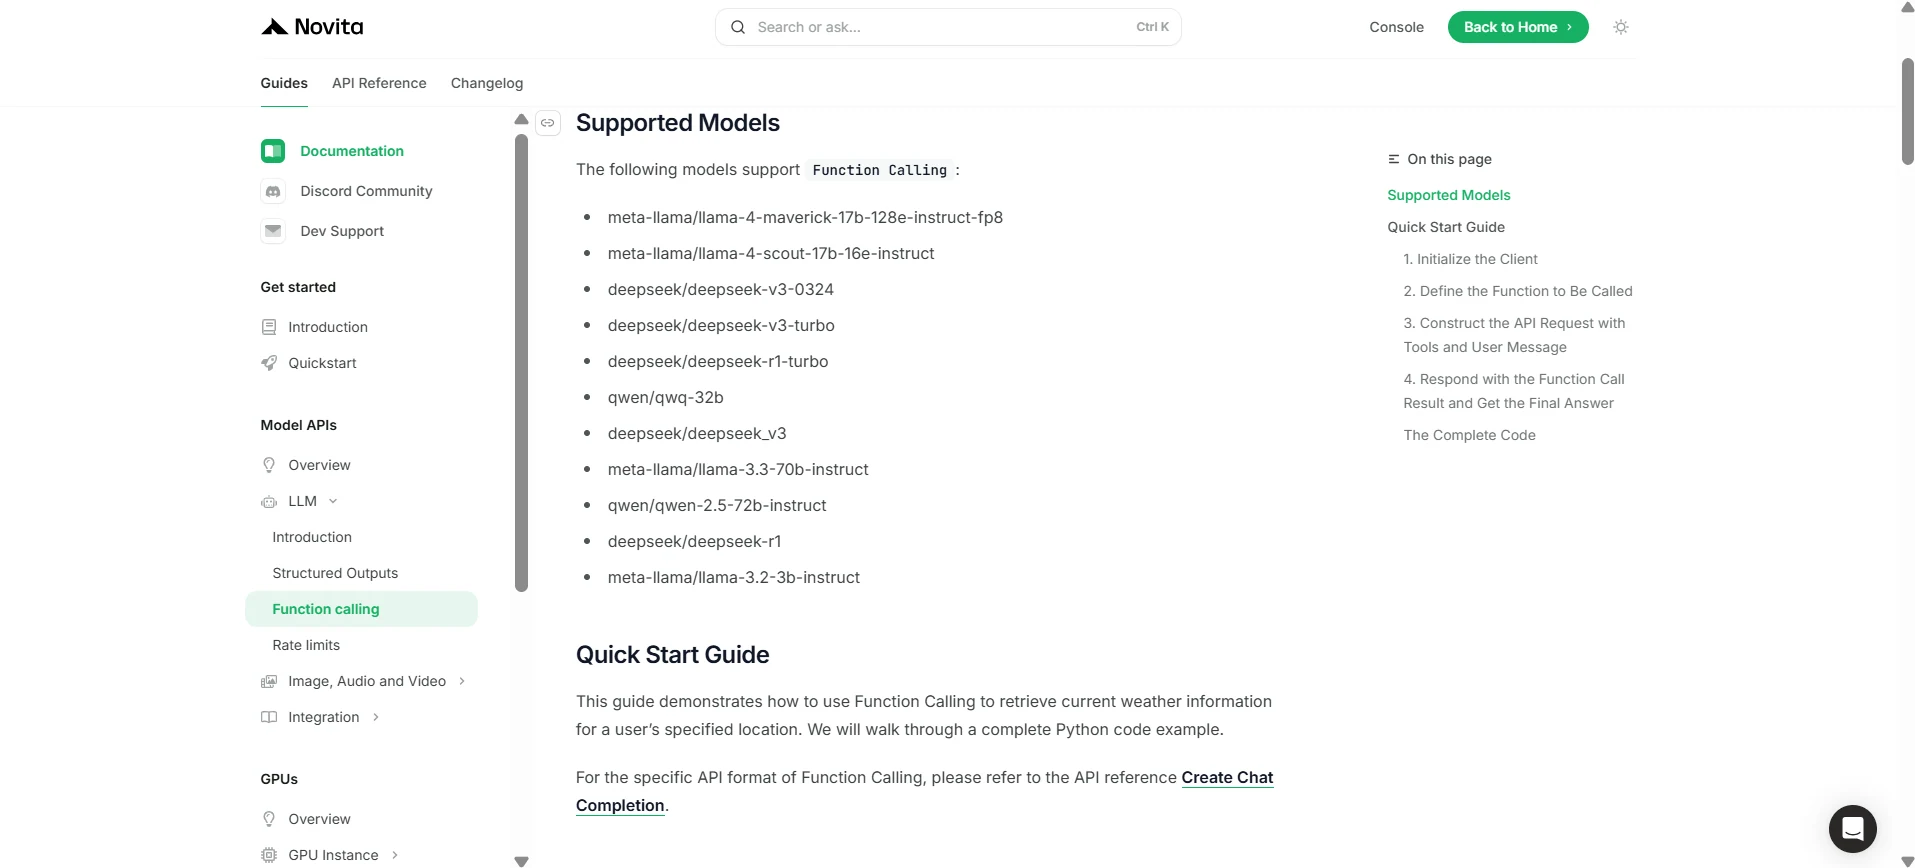Click the Discord Community icon
Image resolution: width=1915 pixels, height=868 pixels.
pos(273,191)
